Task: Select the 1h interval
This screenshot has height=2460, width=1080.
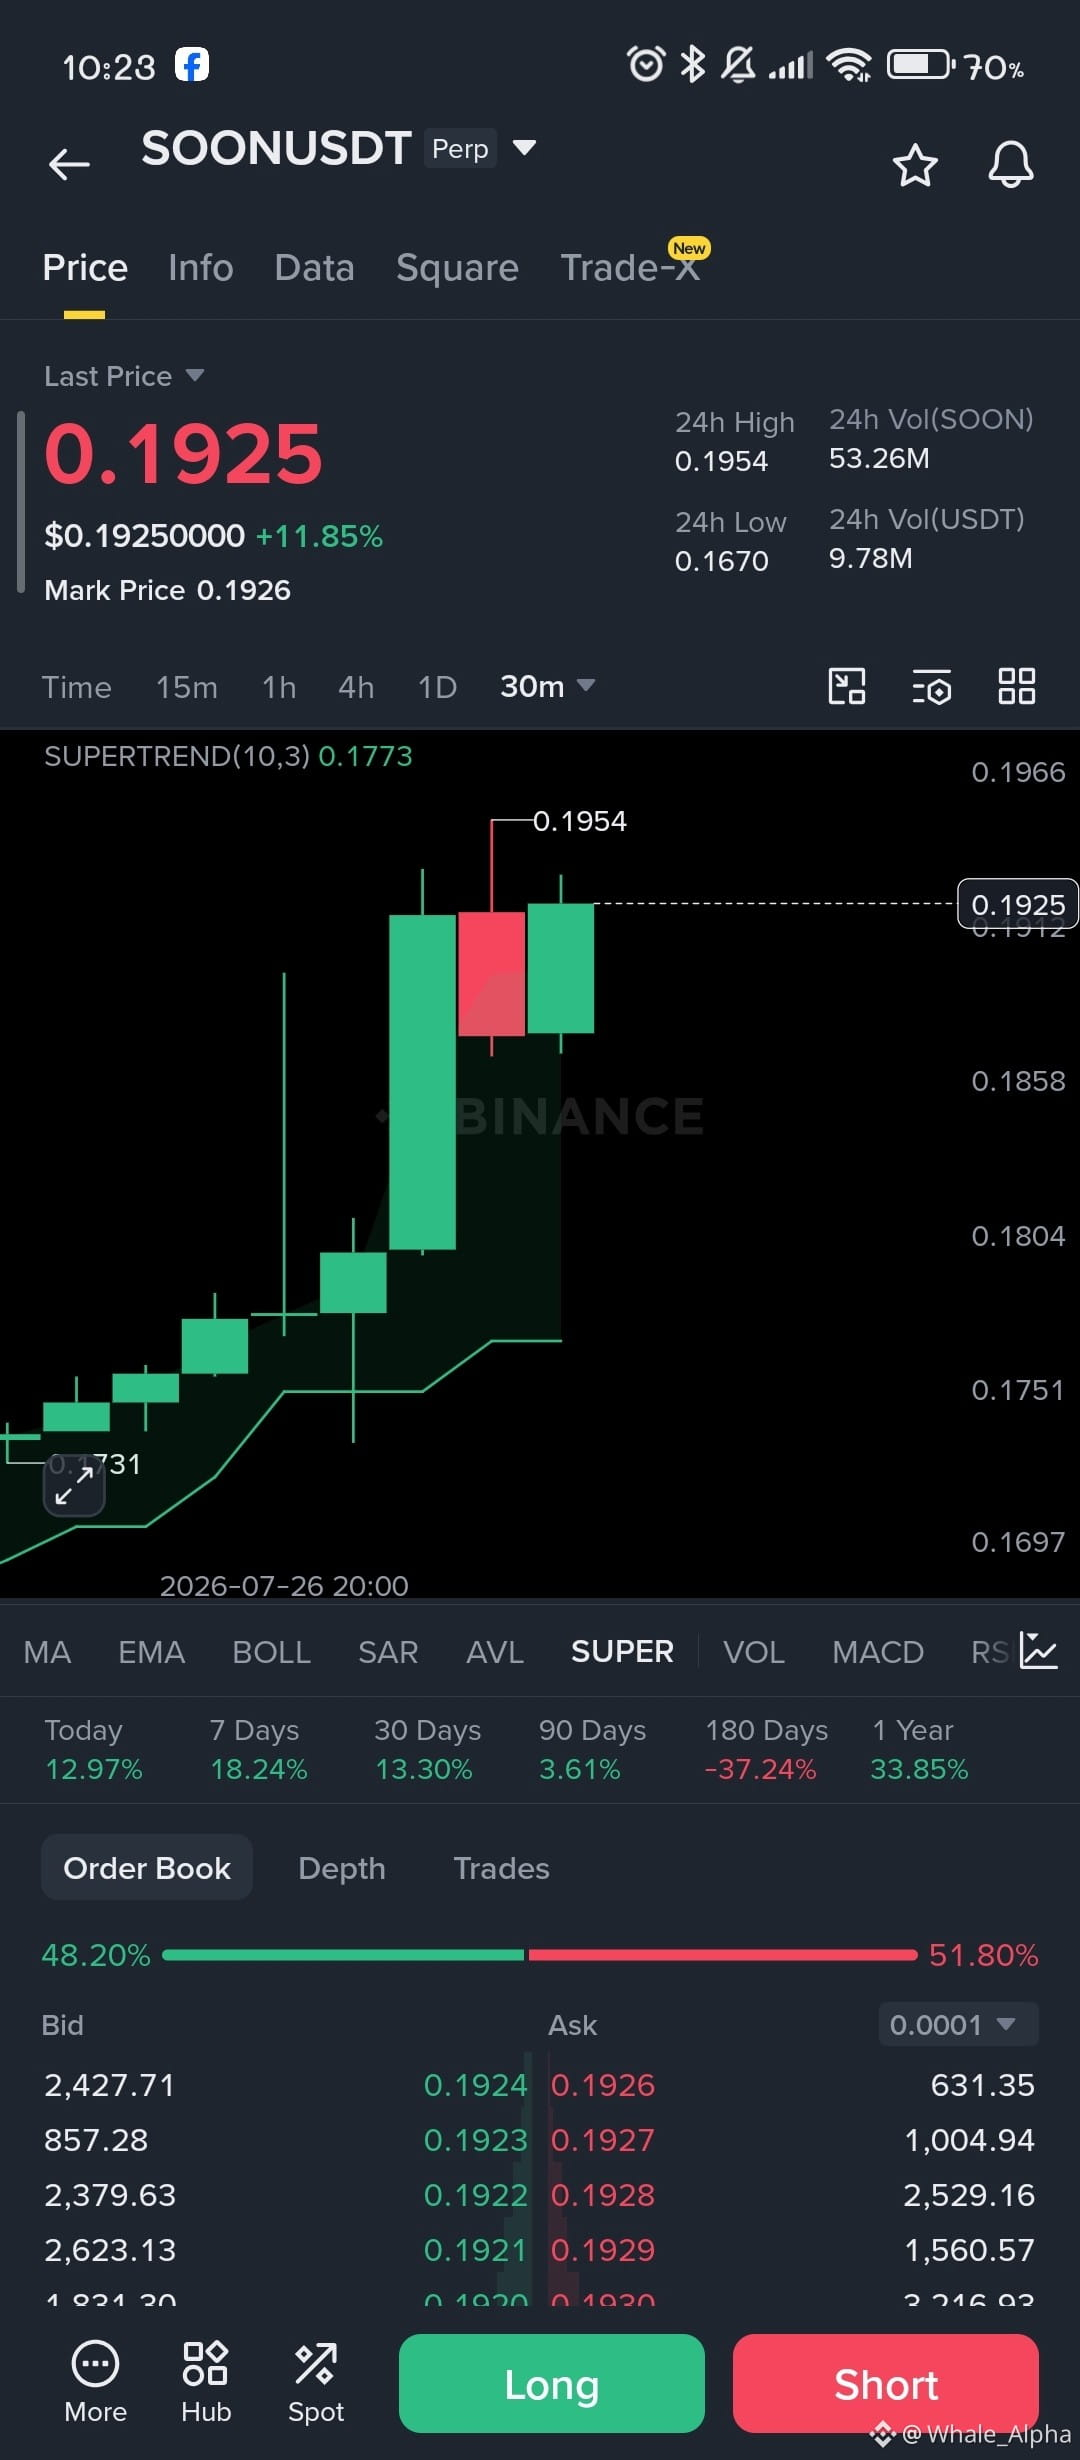Action: [279, 688]
